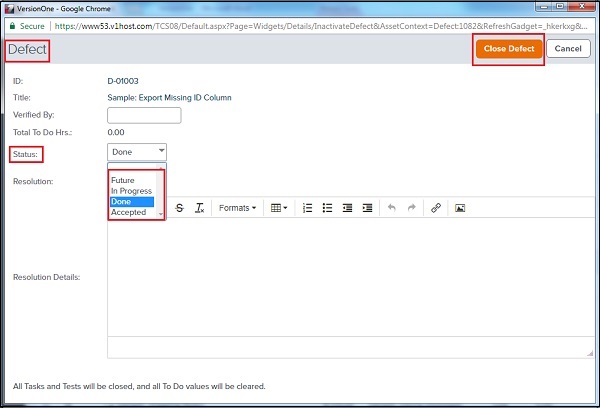Open the insert table dropdown
Image resolution: width=600 pixels, height=408 pixels.
279,208
